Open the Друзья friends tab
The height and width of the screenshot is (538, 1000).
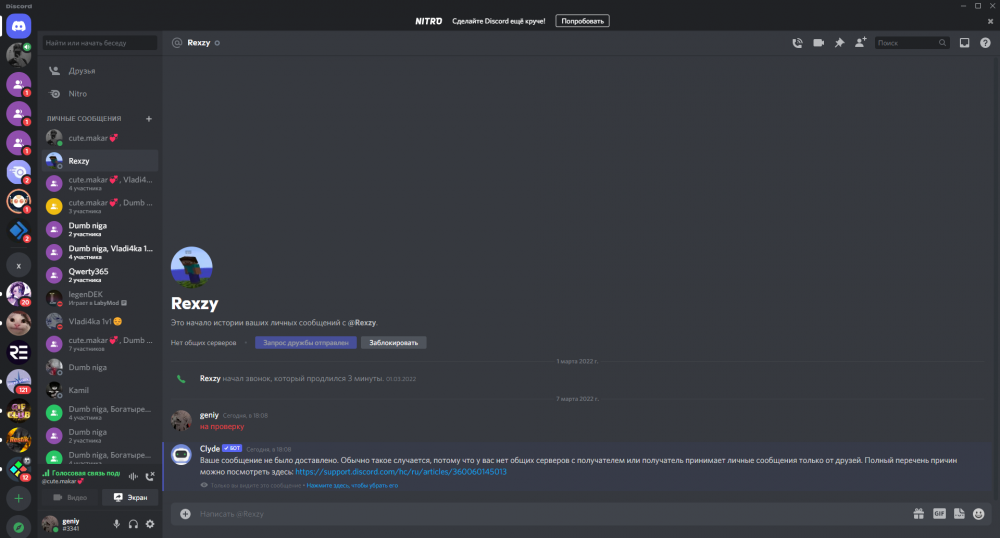[99, 71]
